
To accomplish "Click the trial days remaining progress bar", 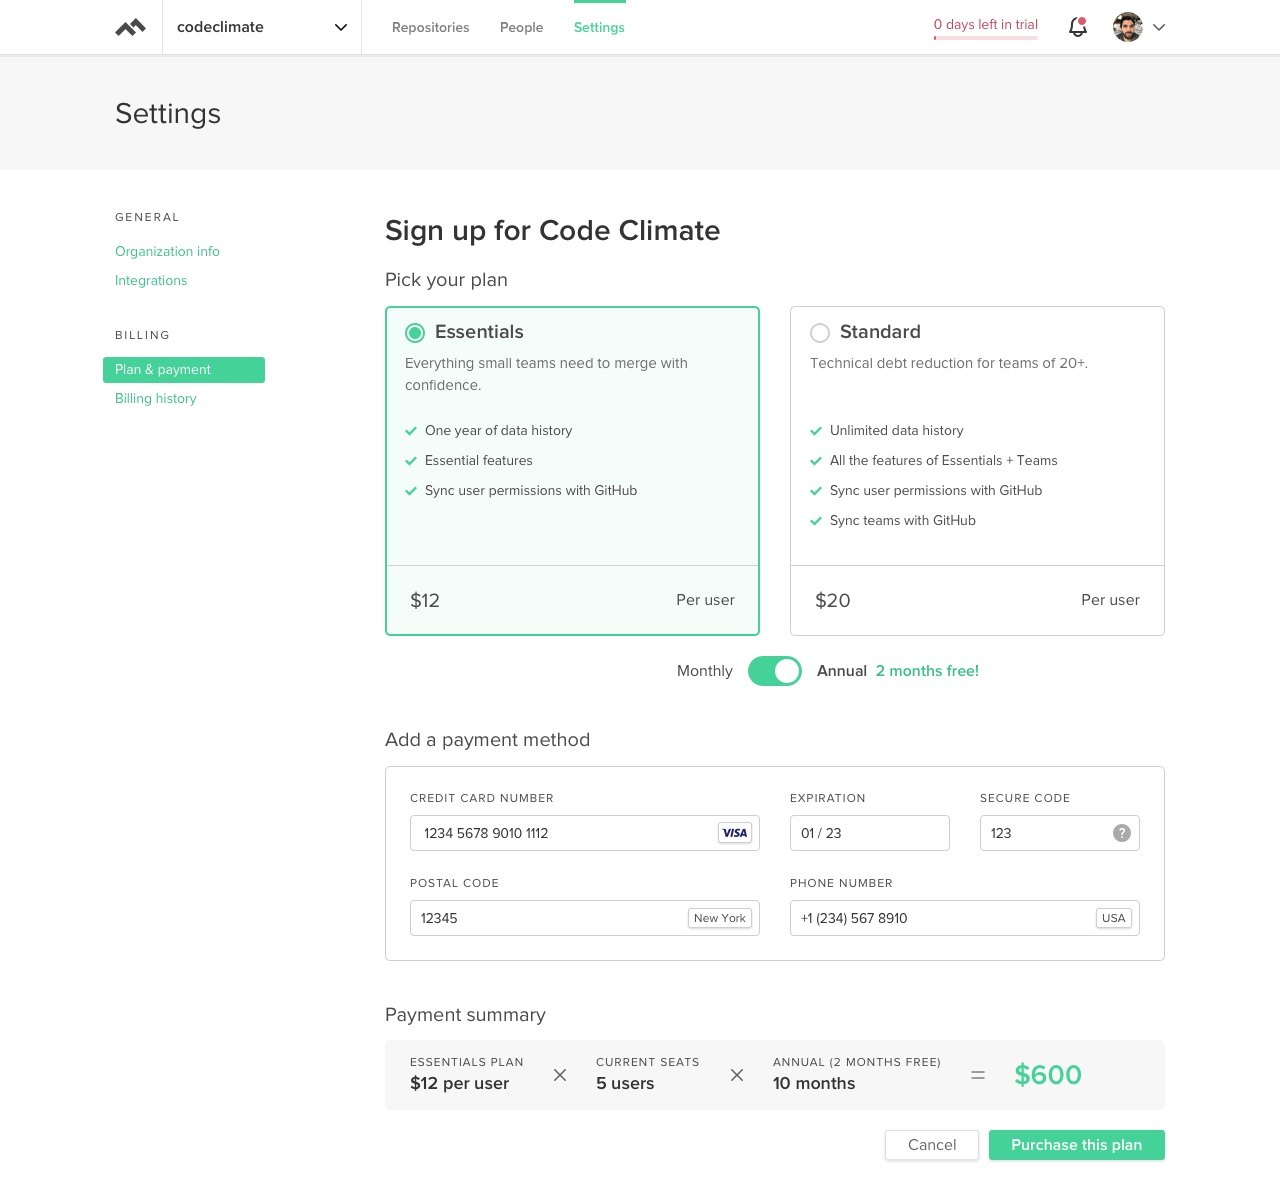I will tap(986, 38).
